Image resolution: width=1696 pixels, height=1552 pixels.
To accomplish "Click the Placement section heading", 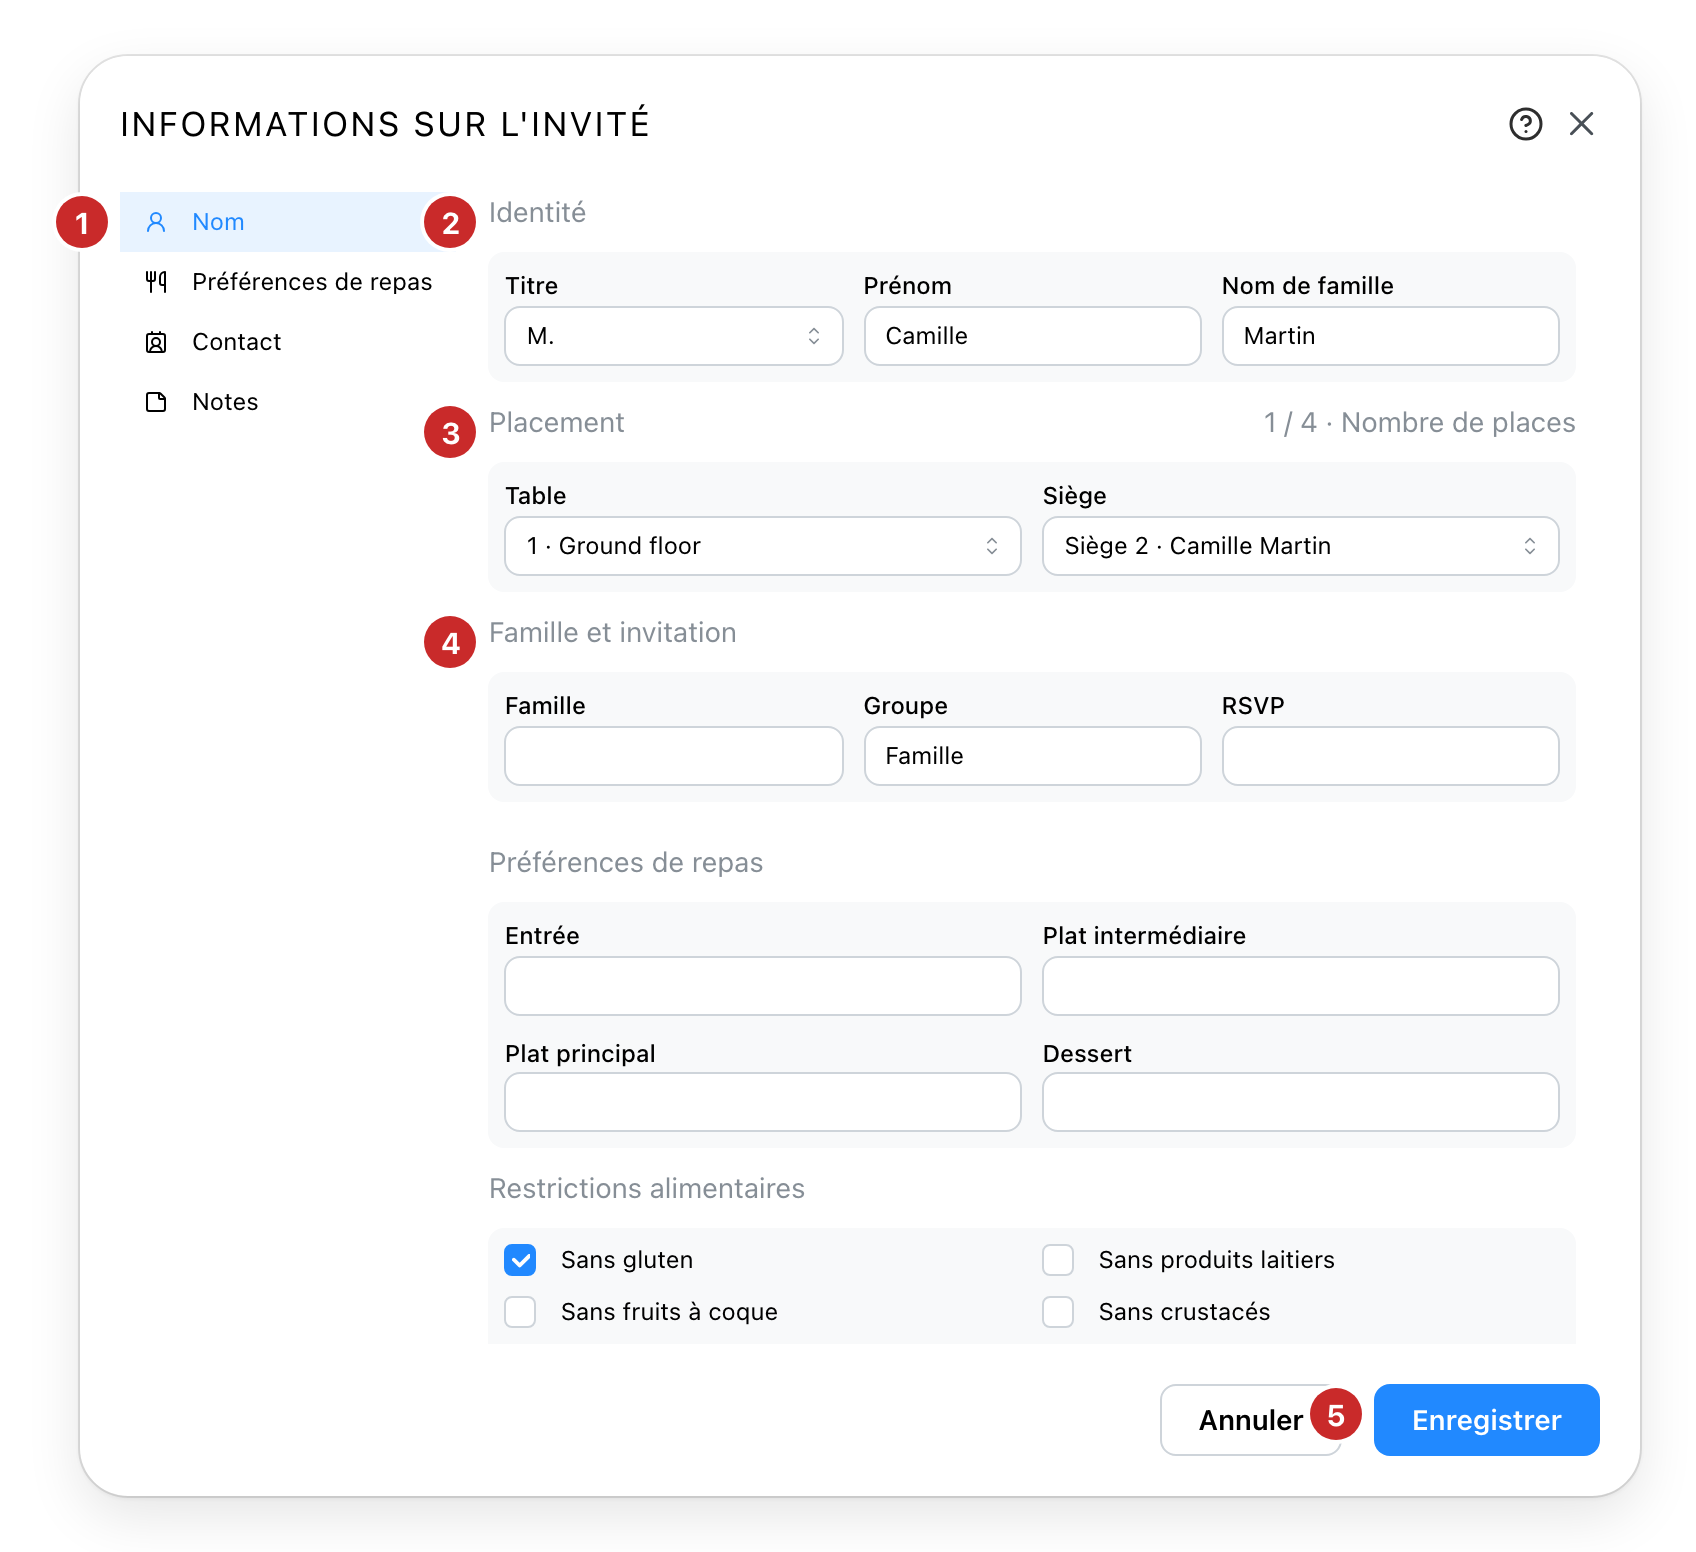I will point(556,423).
